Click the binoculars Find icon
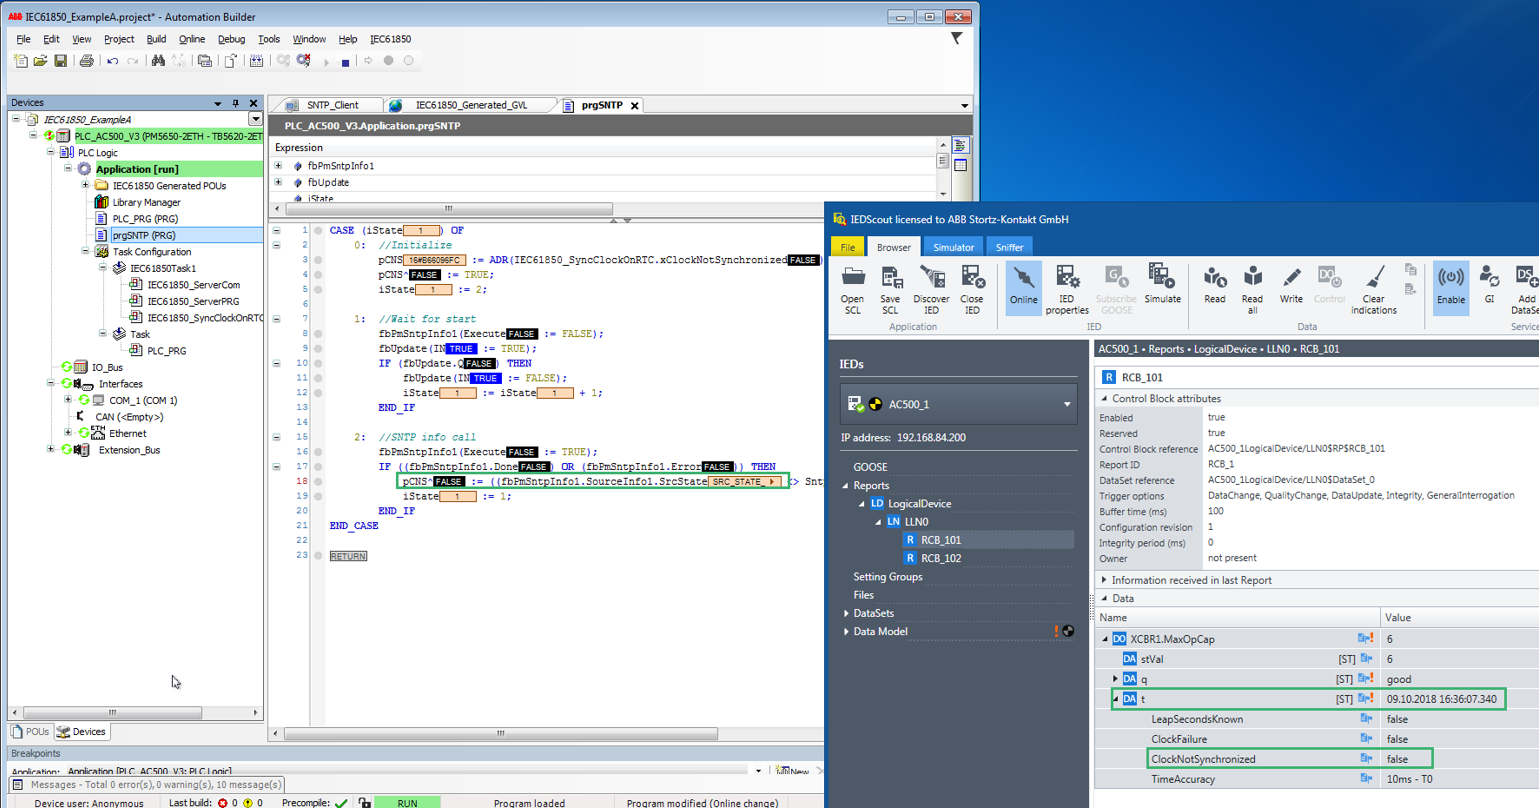 click(x=158, y=61)
